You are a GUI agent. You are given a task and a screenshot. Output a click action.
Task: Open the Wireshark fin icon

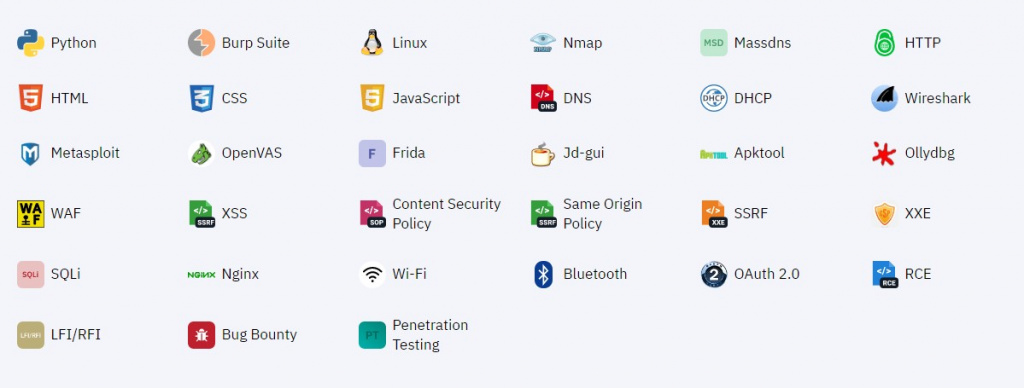tap(884, 99)
